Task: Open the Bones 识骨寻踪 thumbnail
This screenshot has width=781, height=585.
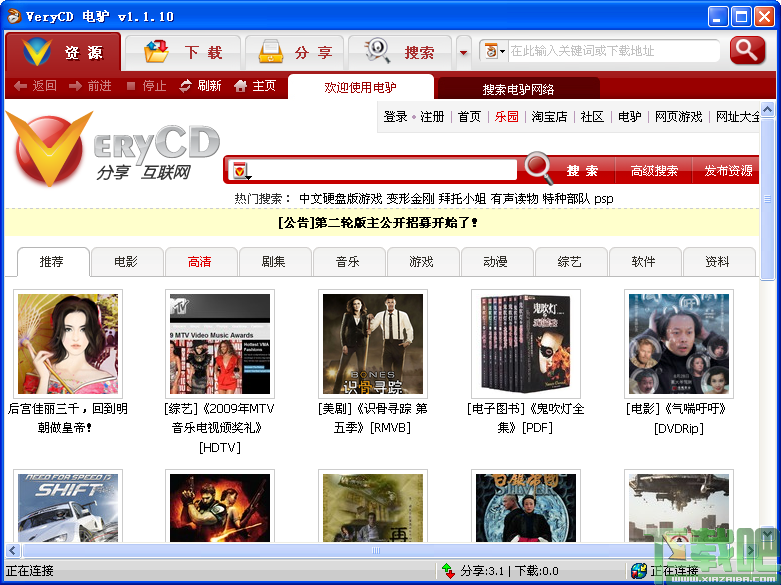Action: click(373, 344)
